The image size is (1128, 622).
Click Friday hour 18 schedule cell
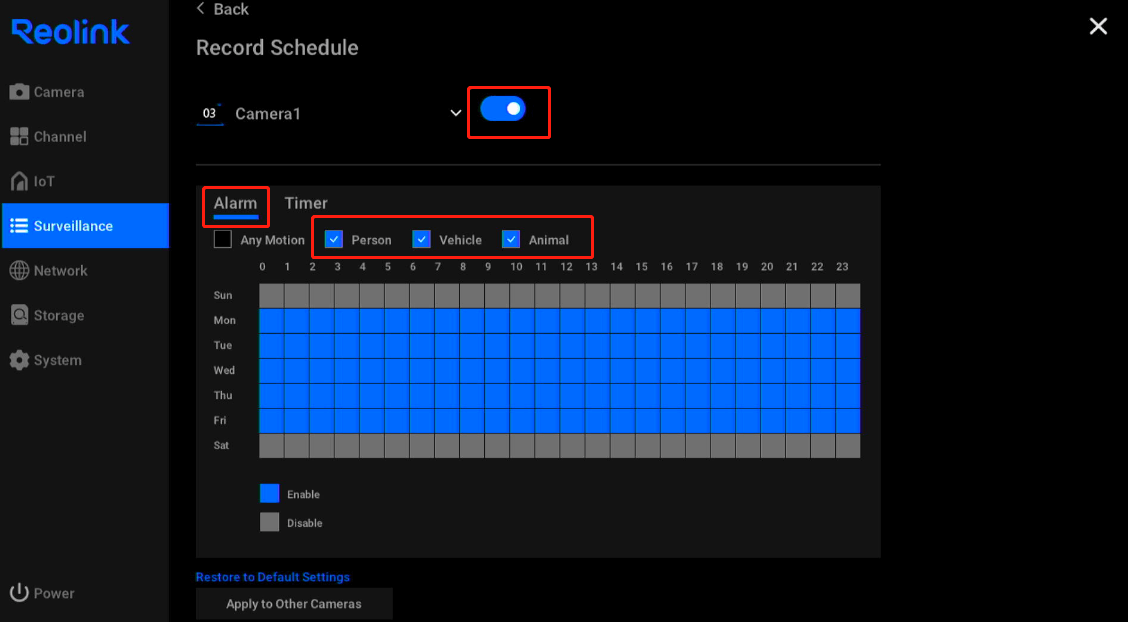pyautogui.click(x=723, y=421)
